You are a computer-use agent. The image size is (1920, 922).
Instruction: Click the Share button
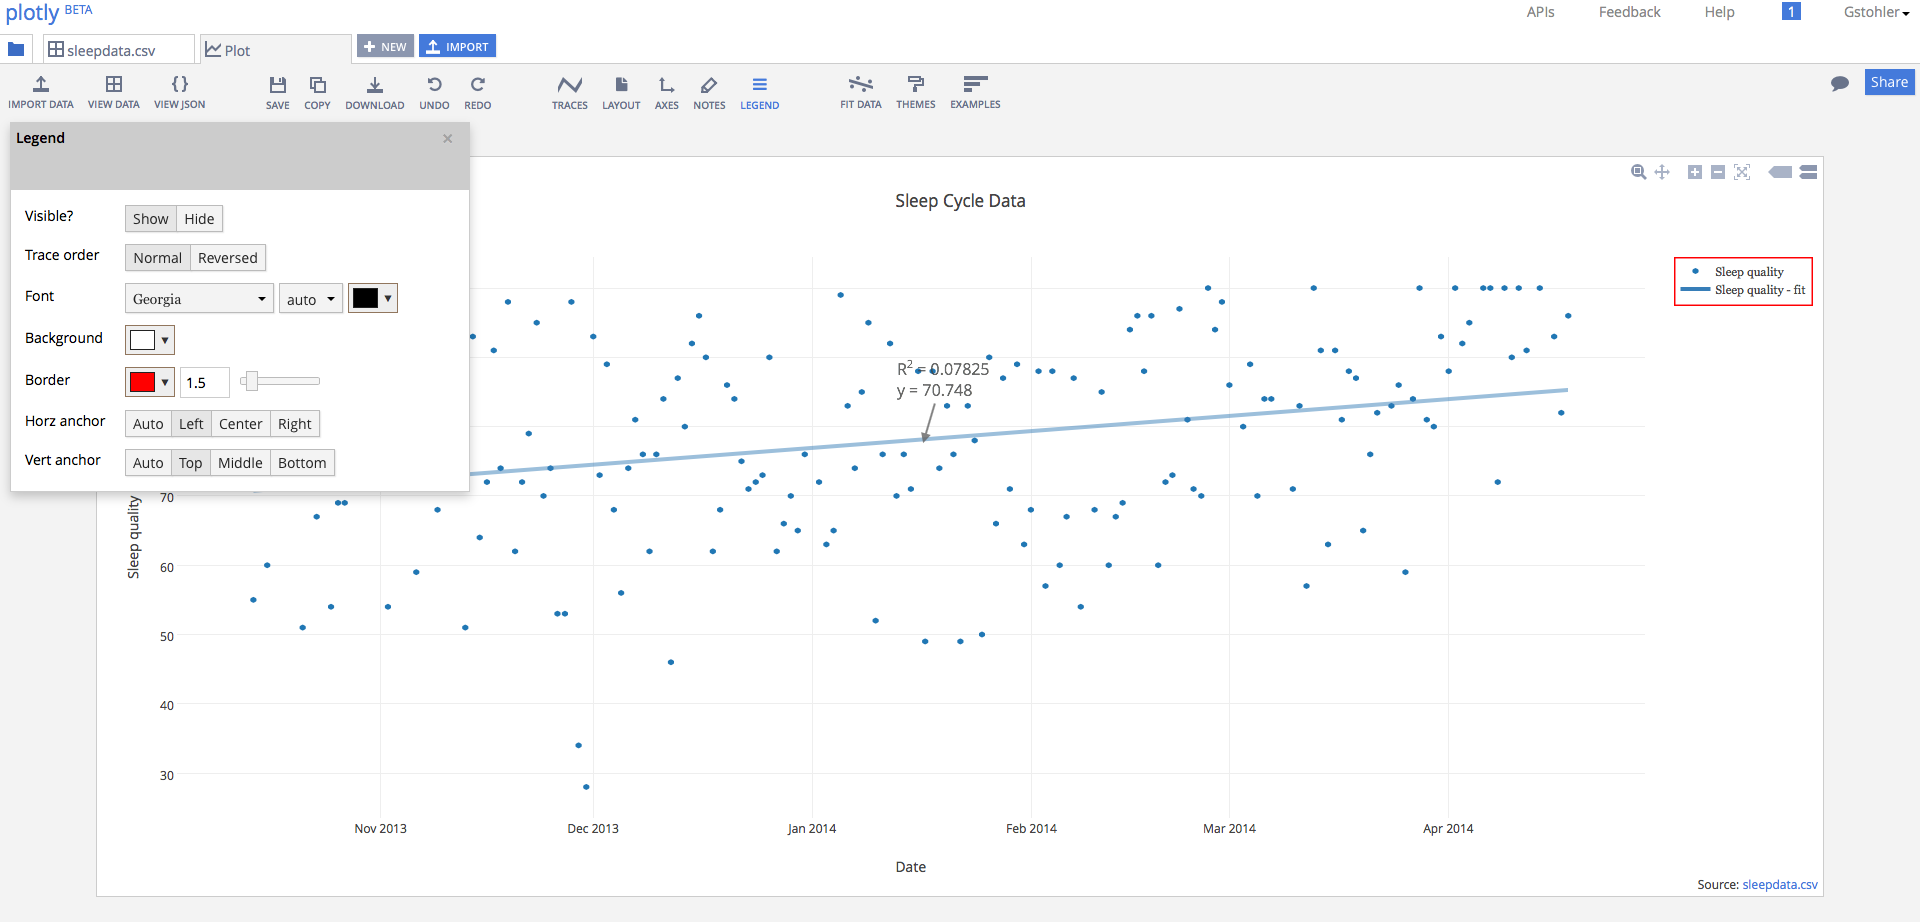click(x=1889, y=81)
